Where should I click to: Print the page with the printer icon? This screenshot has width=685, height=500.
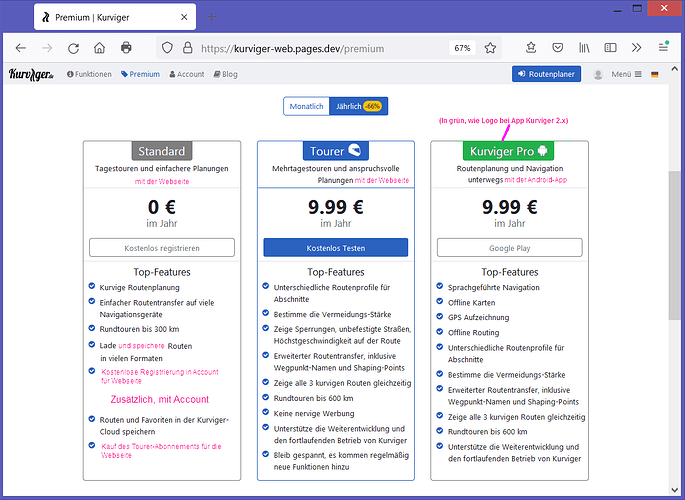(x=126, y=48)
